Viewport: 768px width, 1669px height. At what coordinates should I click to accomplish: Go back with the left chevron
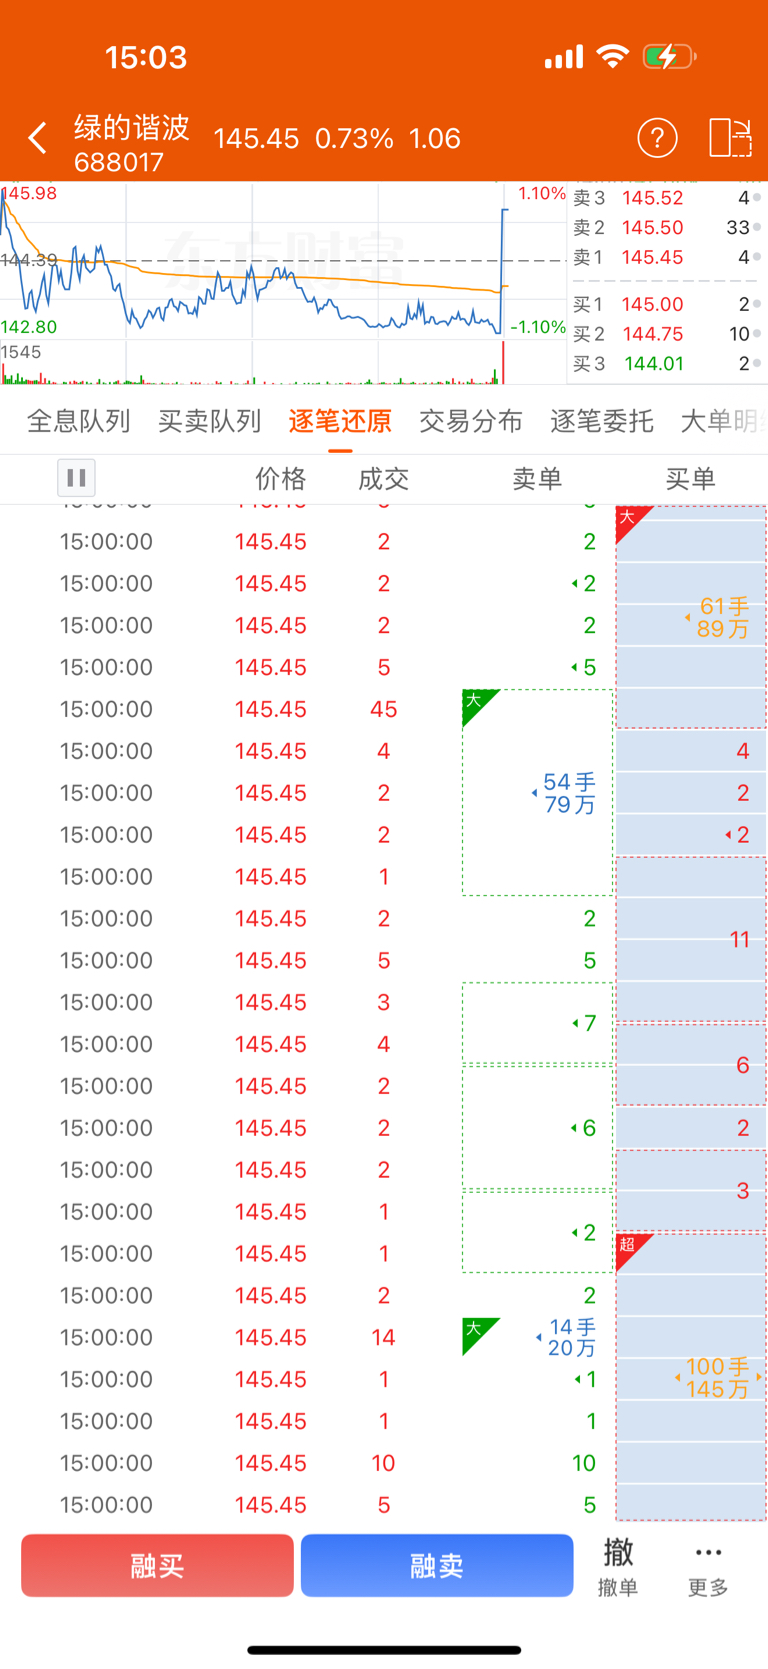(38, 138)
